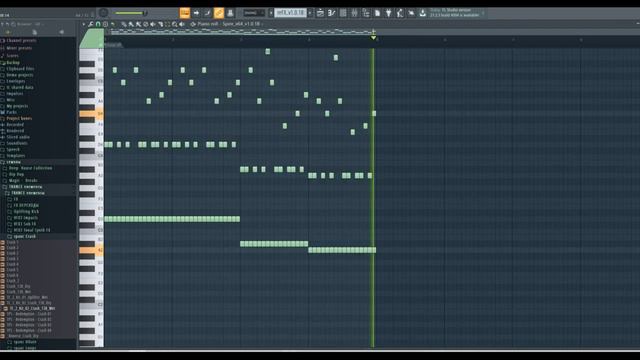Open piano roll wrench Tools menu
Image resolution: width=640 pixels, height=360 pixels.
coord(91,24)
